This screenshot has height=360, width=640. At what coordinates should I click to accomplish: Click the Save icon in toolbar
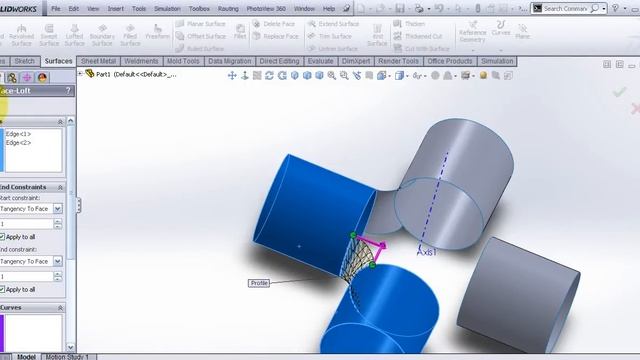pyautogui.click(x=400, y=8)
